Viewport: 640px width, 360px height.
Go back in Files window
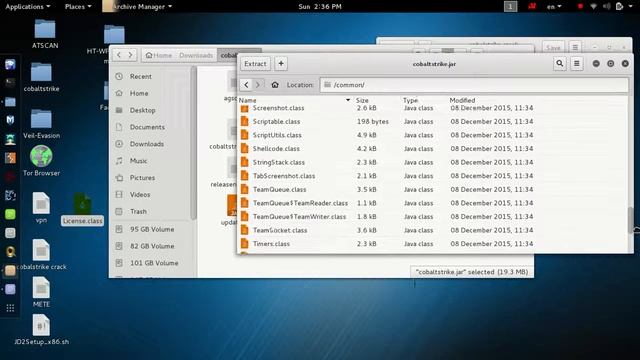point(119,55)
